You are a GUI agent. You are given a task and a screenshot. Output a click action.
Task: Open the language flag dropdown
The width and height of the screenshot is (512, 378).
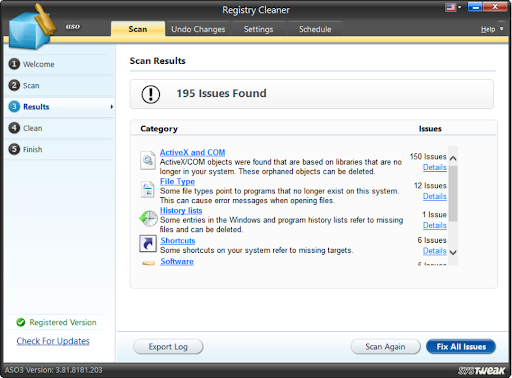click(453, 7)
